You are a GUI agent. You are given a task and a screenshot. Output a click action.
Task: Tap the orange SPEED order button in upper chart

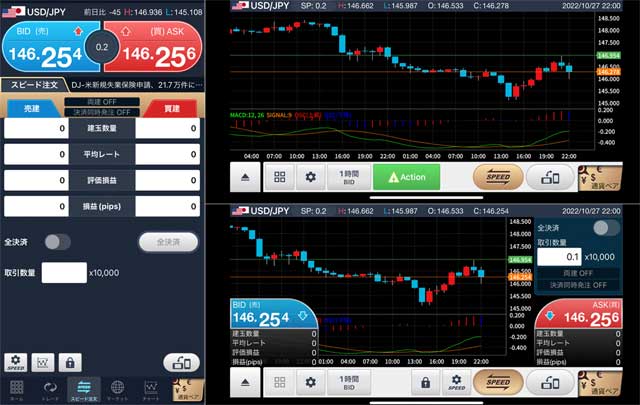click(x=498, y=177)
